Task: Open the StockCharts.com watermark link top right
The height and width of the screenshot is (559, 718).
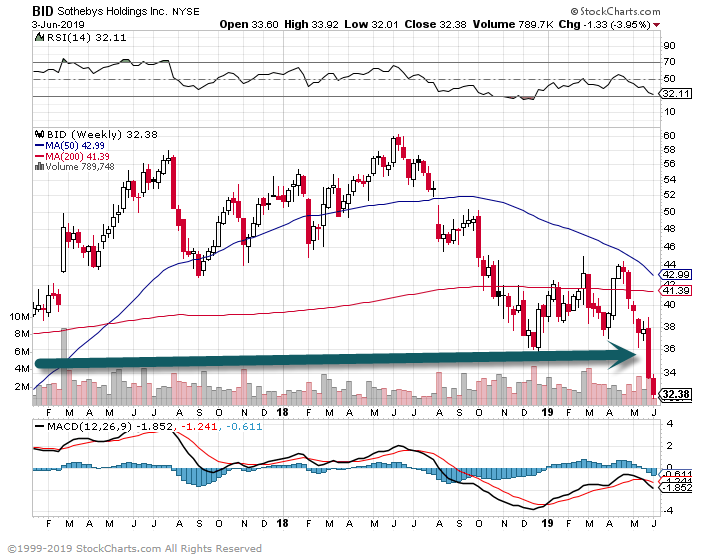Action: click(615, 11)
